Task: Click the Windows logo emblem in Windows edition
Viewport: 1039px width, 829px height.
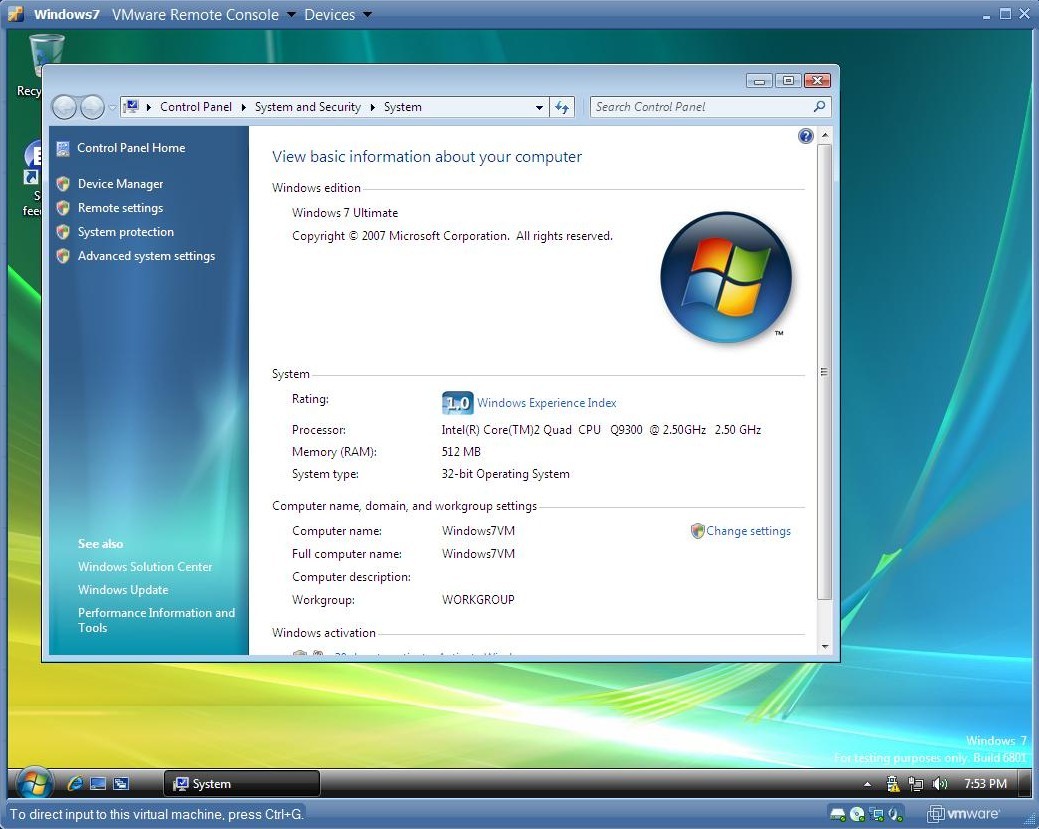Action: pyautogui.click(x=726, y=277)
